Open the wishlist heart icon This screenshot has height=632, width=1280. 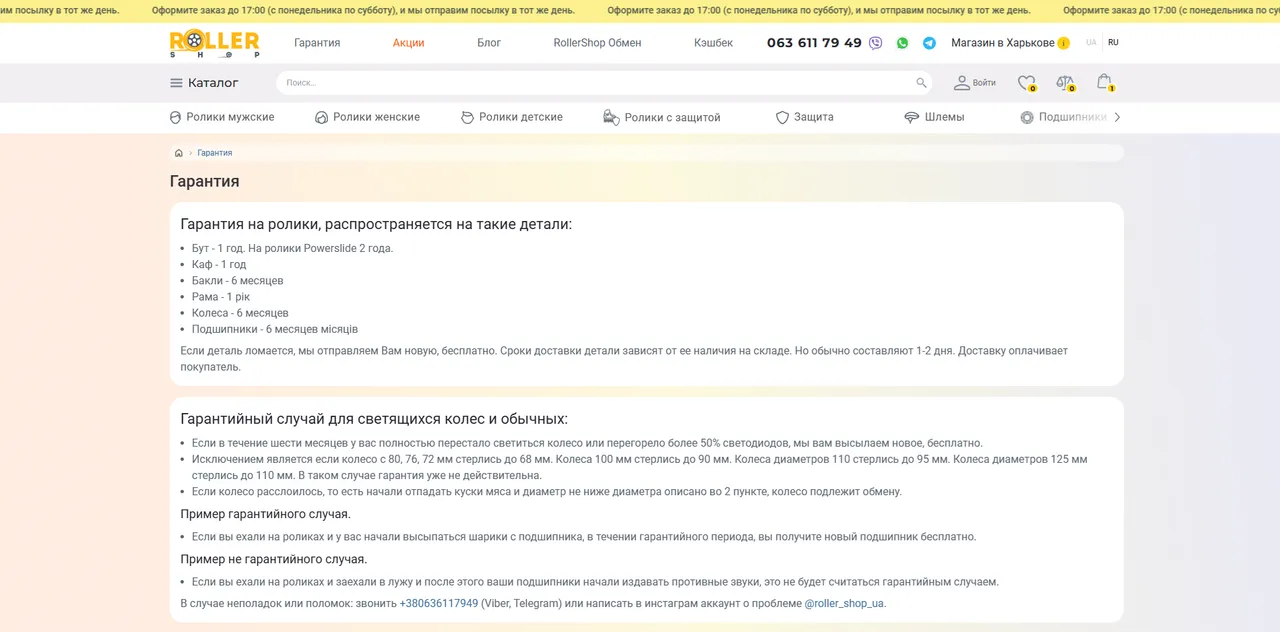click(1026, 83)
